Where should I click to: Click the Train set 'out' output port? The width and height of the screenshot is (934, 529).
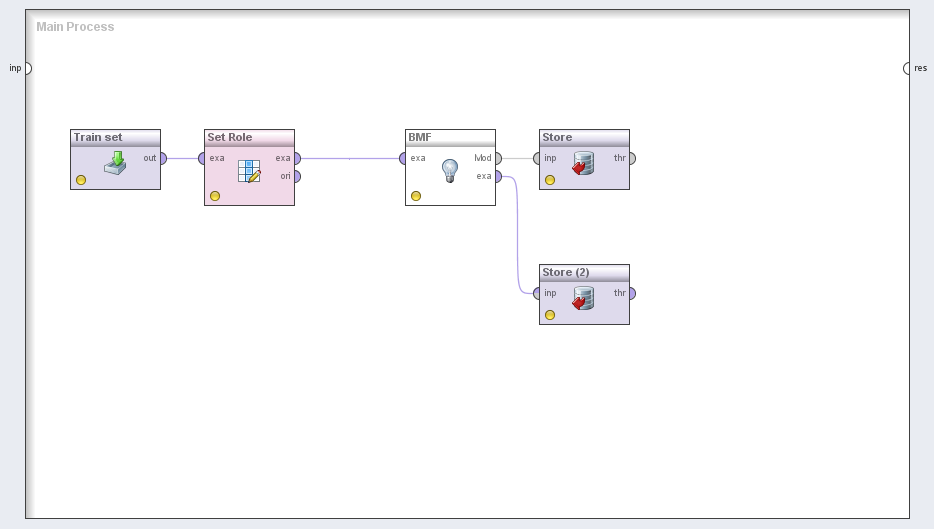coord(163,158)
